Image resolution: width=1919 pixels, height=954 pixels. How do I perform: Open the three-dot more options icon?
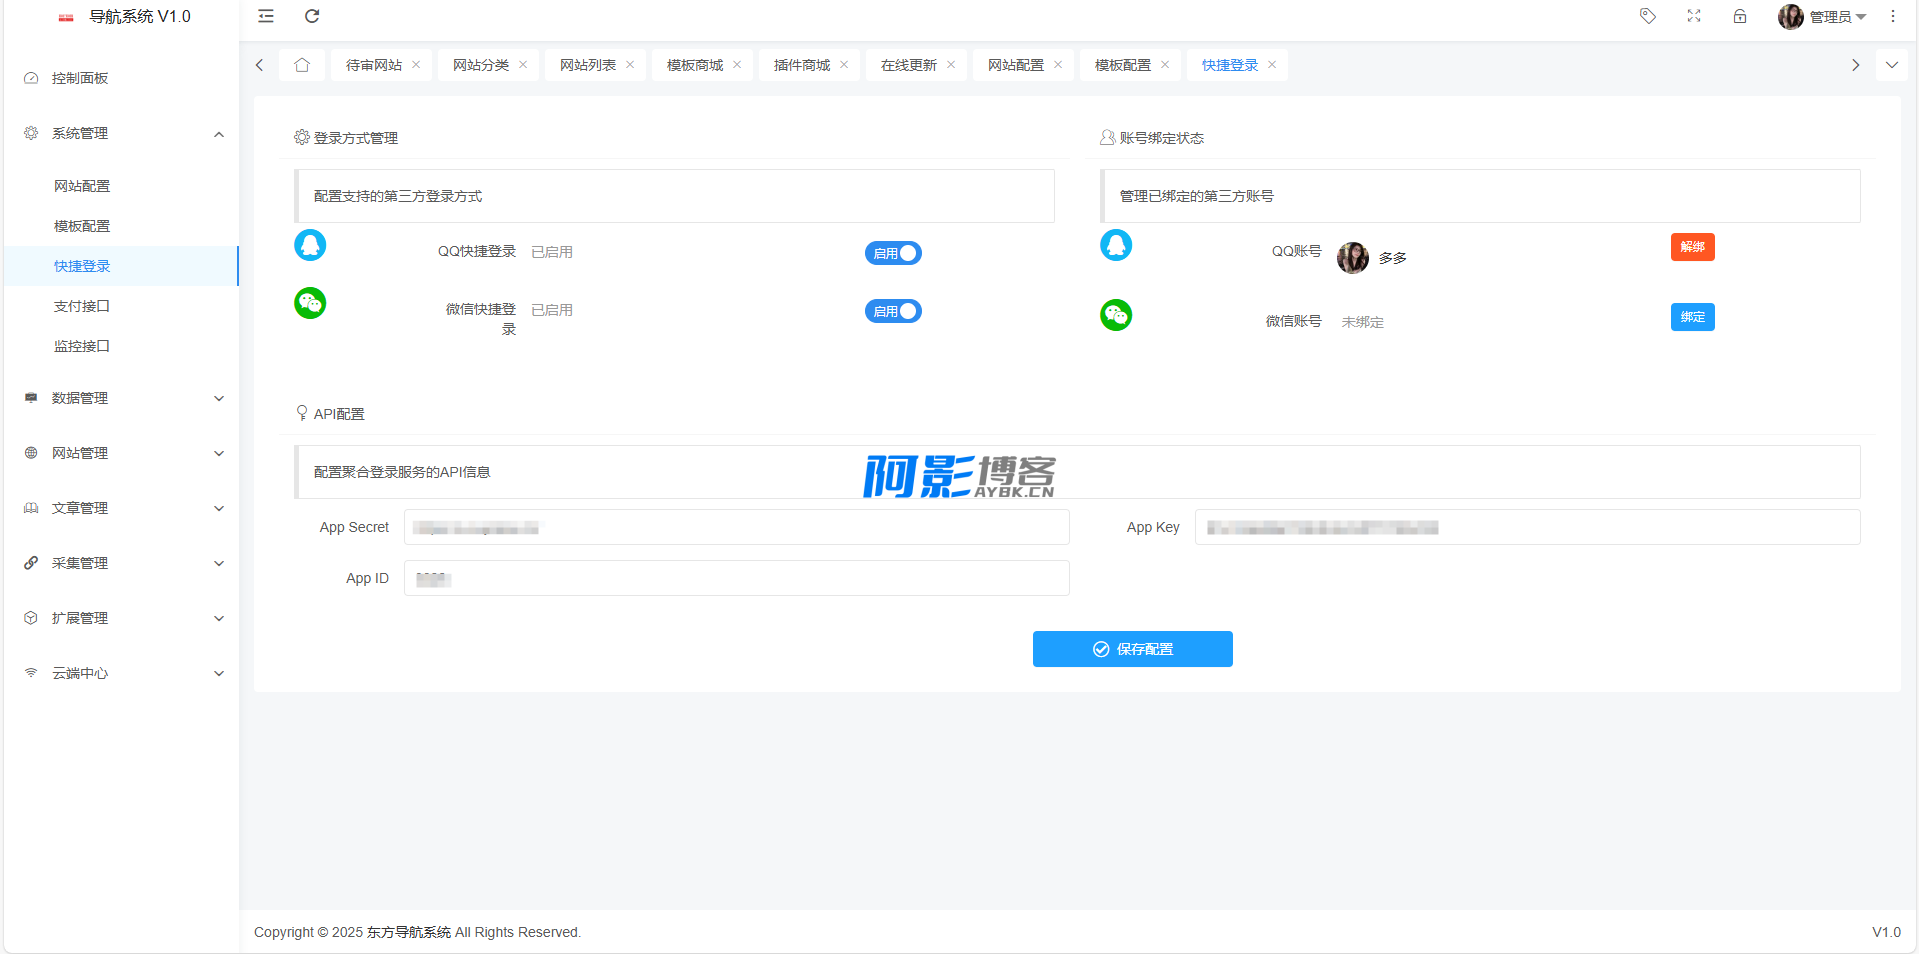click(x=1893, y=16)
